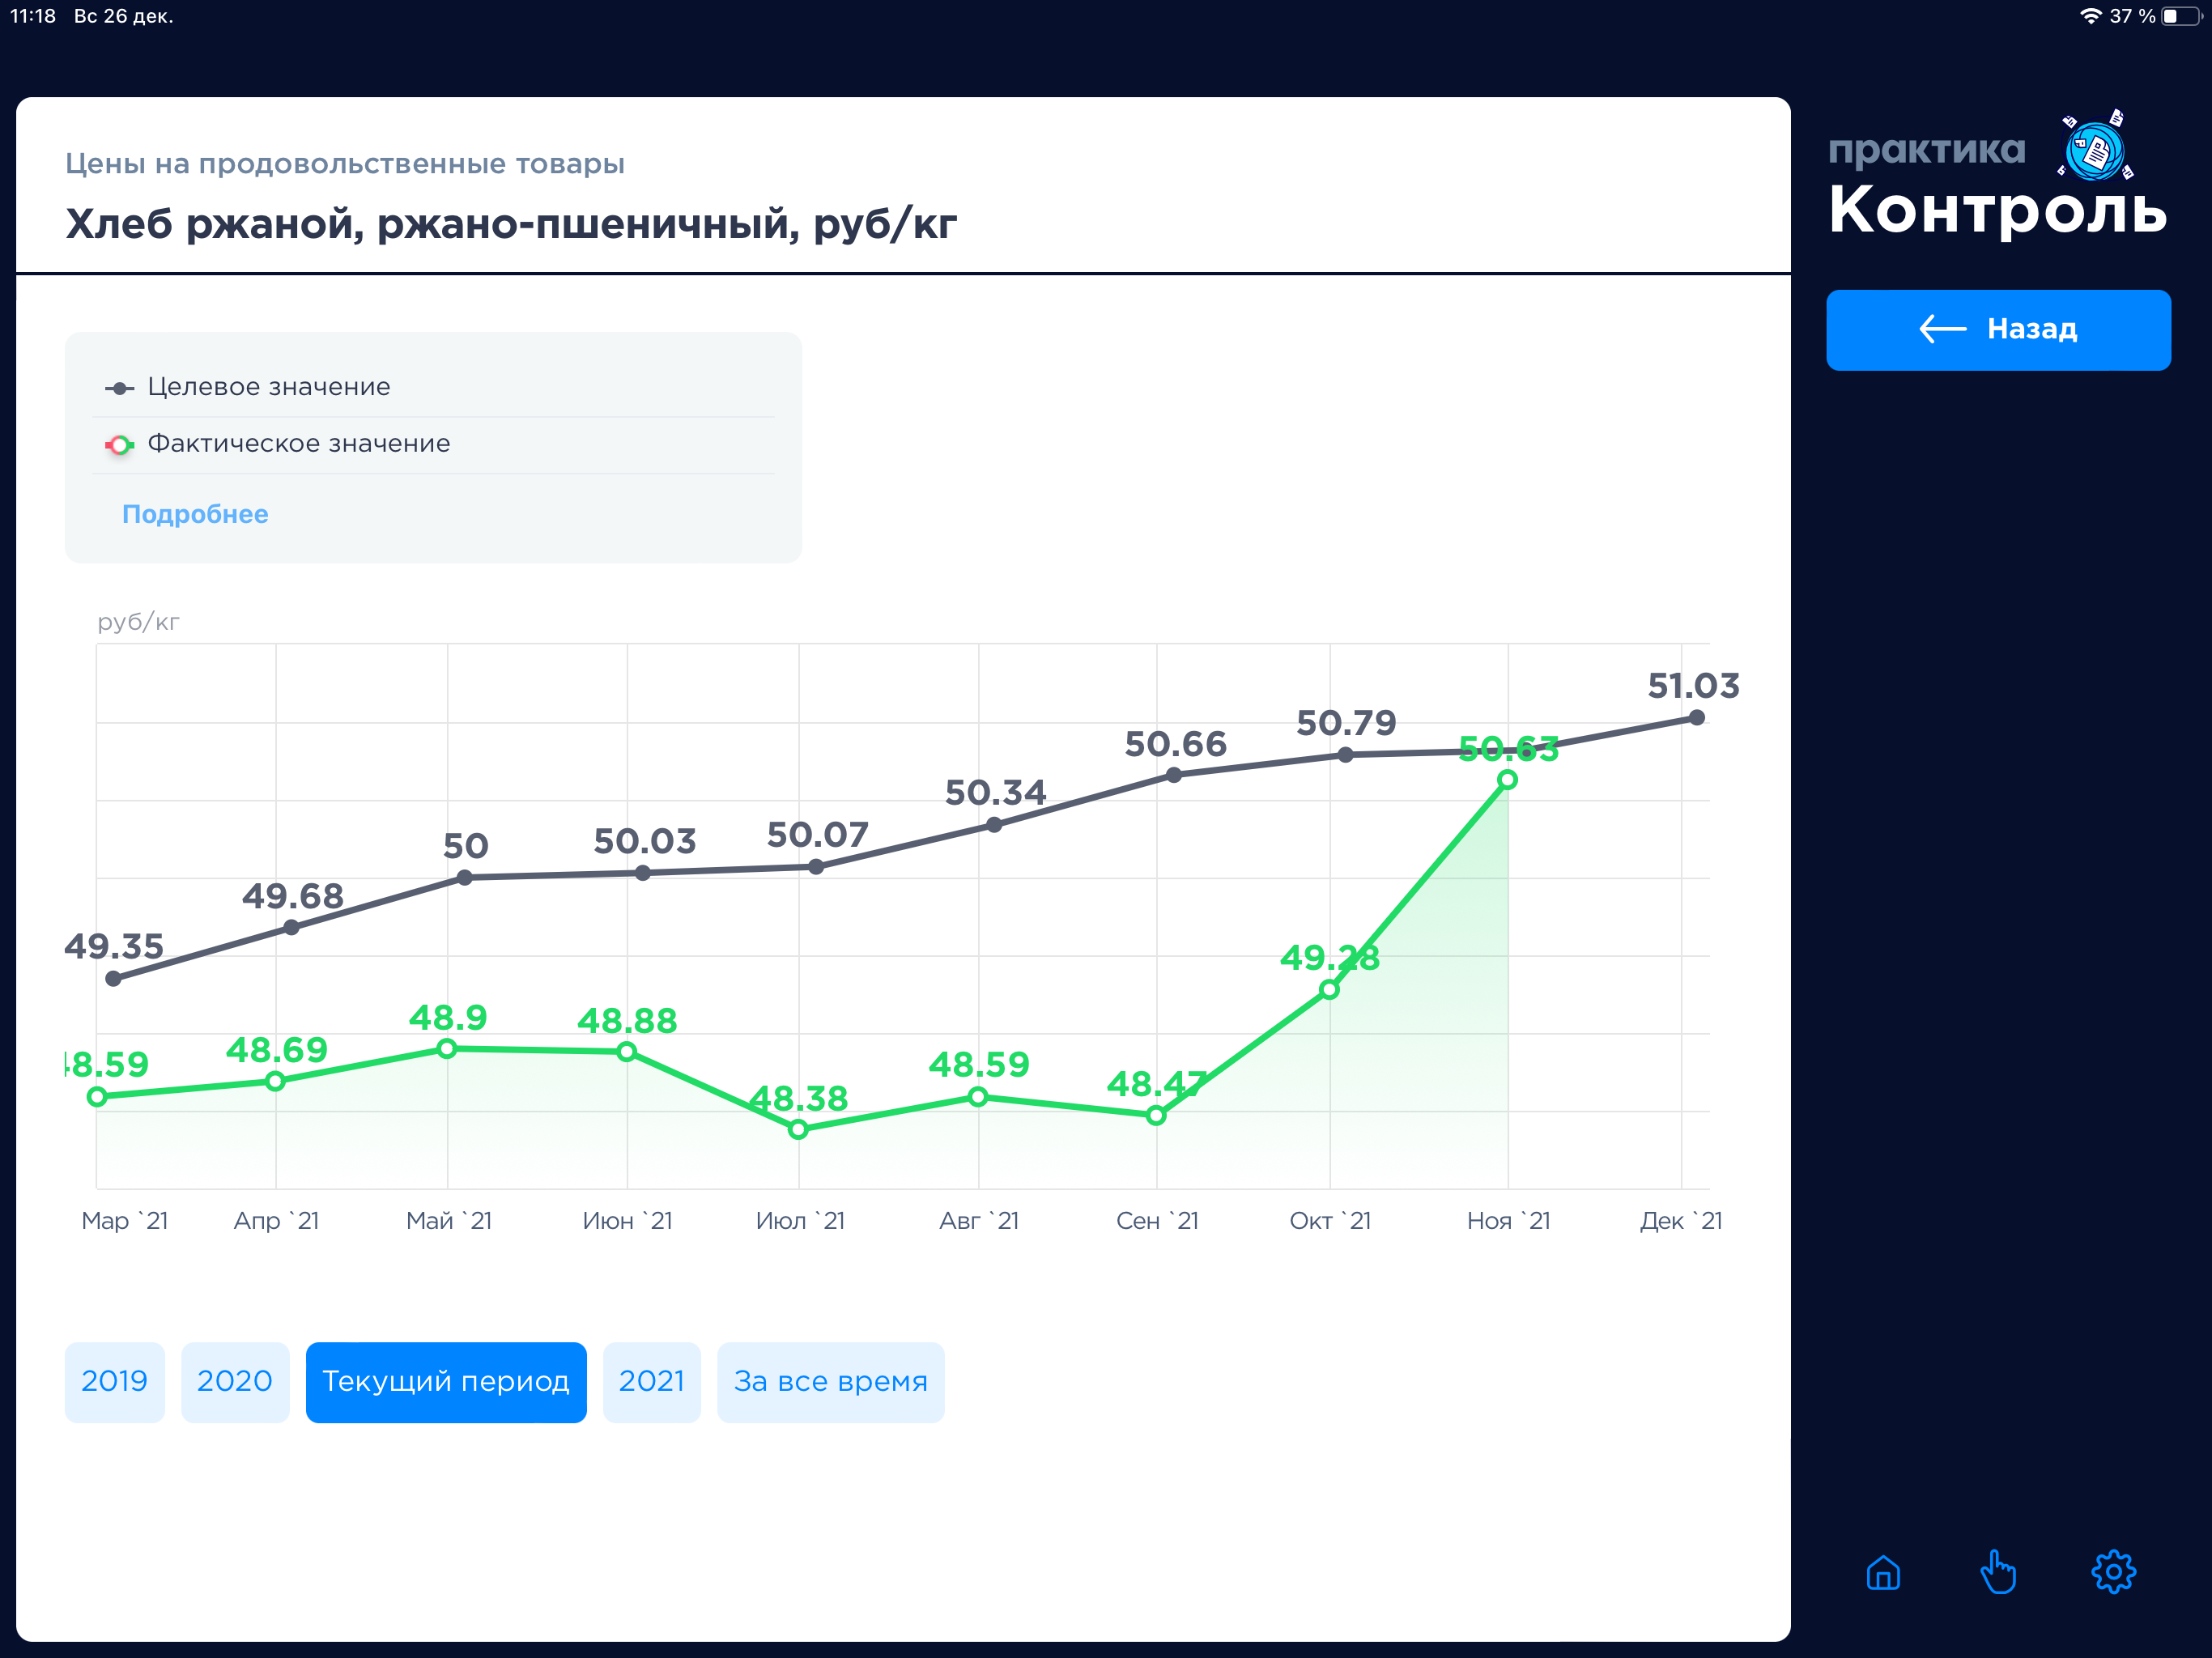The height and width of the screenshot is (1658, 2212).
Task: Click the Июл '21 actual point 48.38
Action: pos(798,1129)
